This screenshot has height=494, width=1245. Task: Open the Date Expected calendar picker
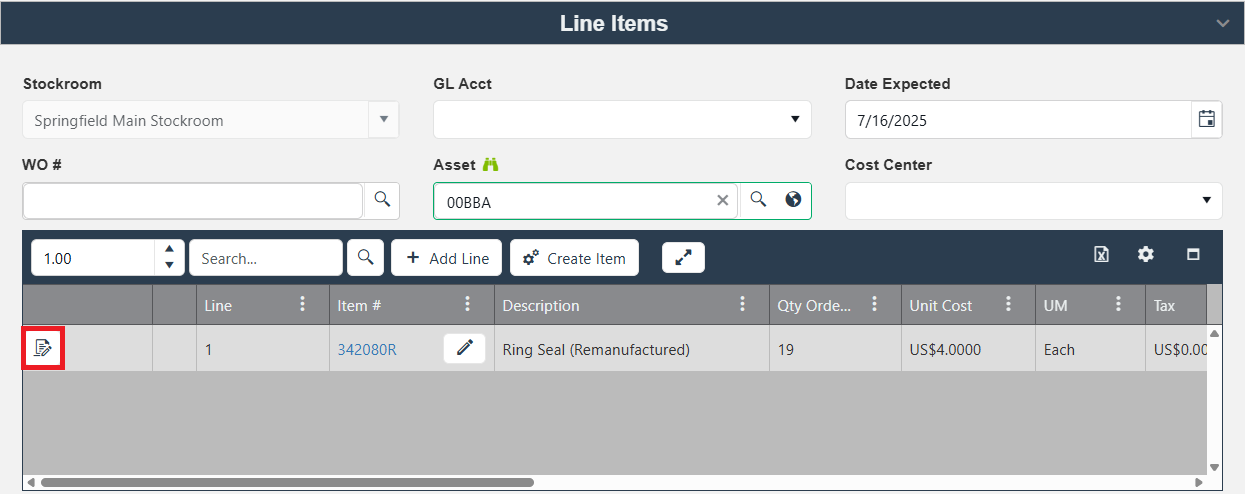[x=1207, y=119]
